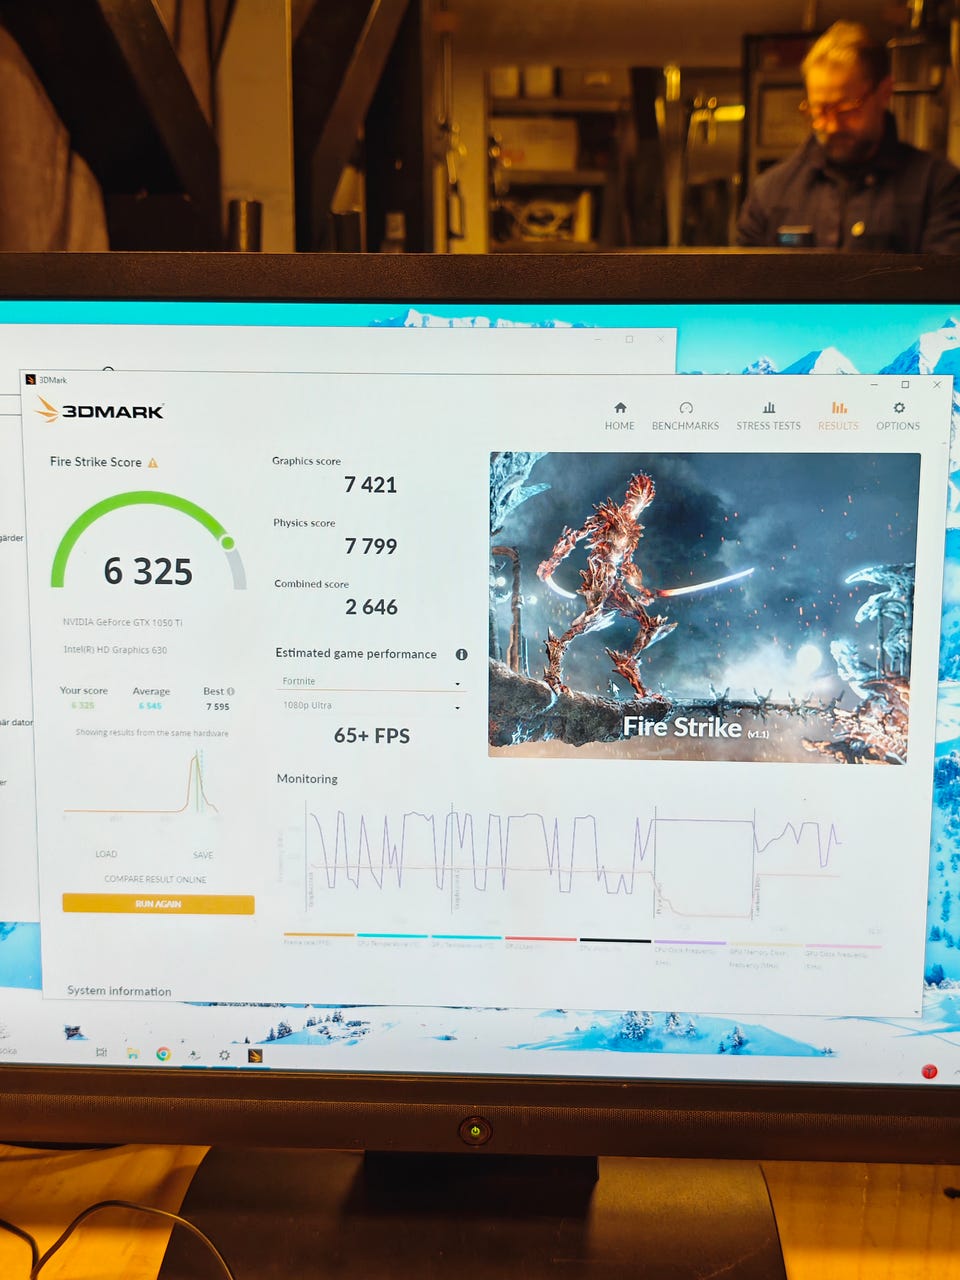Viewport: 960px width, 1280px height.
Task: Click the Monitoring graph area
Action: [x=577, y=860]
